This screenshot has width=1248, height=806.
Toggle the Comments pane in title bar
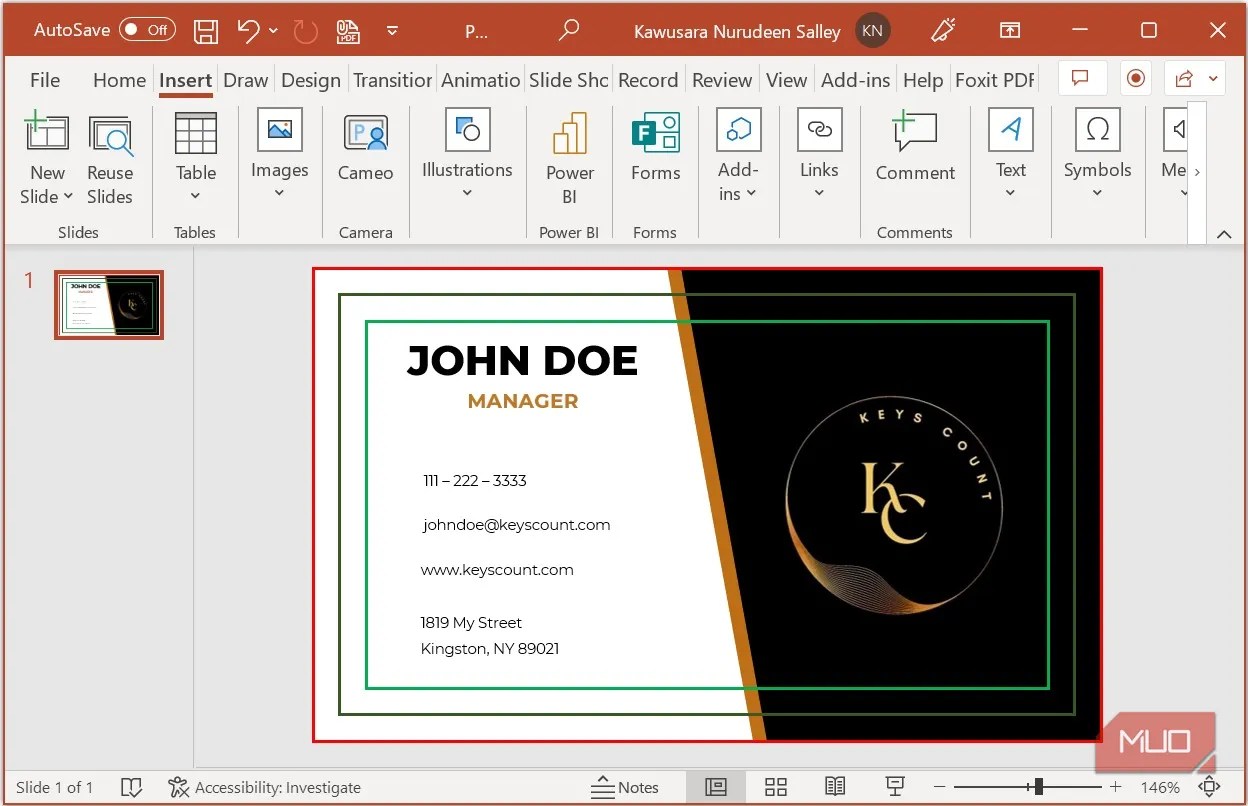[1082, 78]
